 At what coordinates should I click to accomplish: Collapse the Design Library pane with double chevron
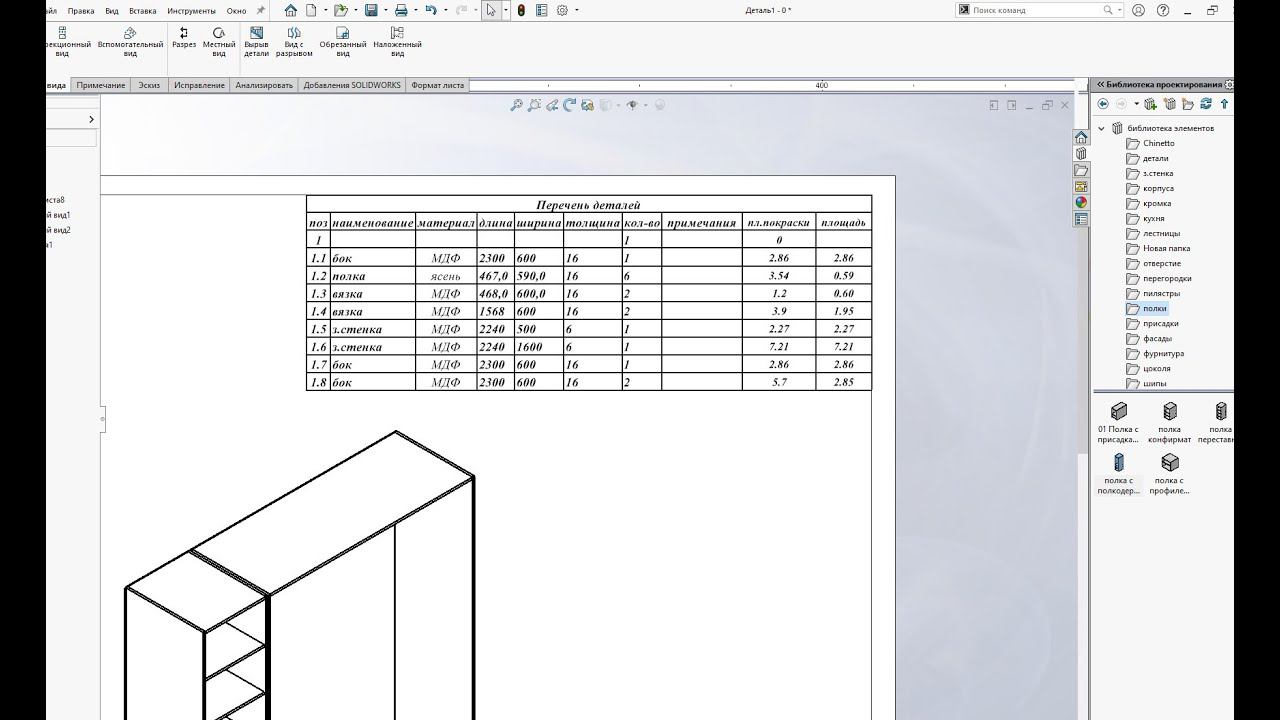(x=1099, y=85)
